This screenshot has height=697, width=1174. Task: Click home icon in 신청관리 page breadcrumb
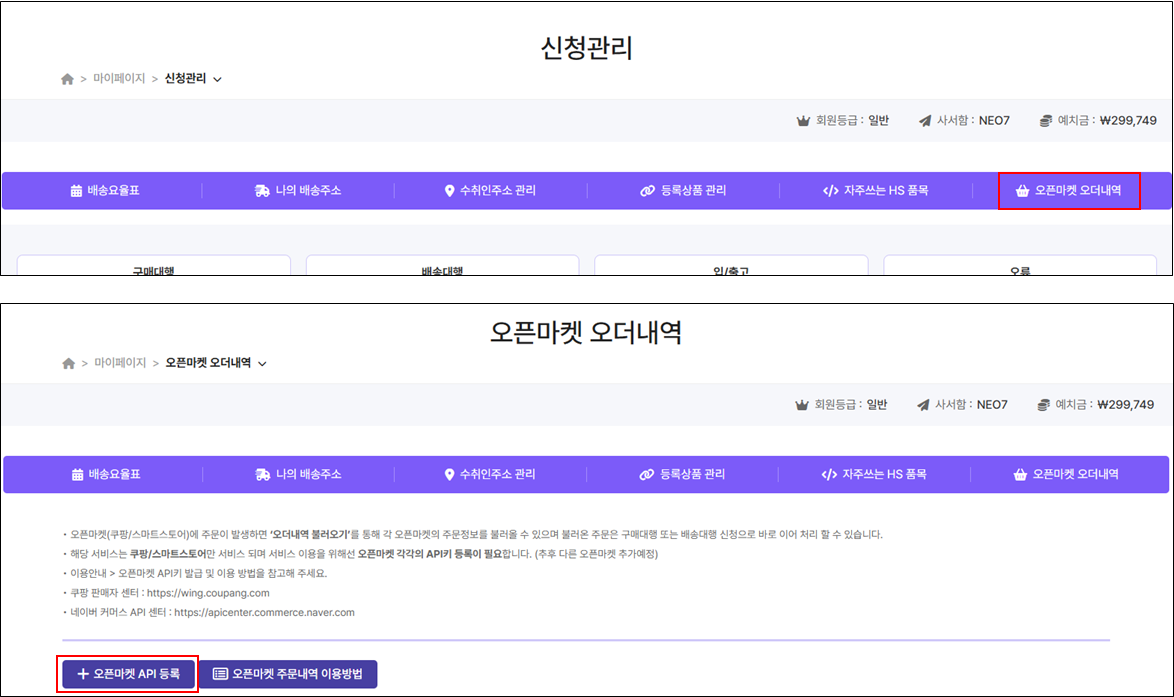67,79
